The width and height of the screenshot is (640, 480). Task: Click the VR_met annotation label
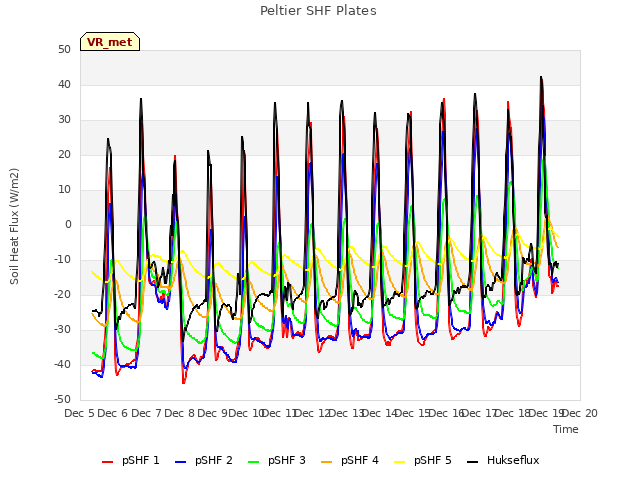110,42
